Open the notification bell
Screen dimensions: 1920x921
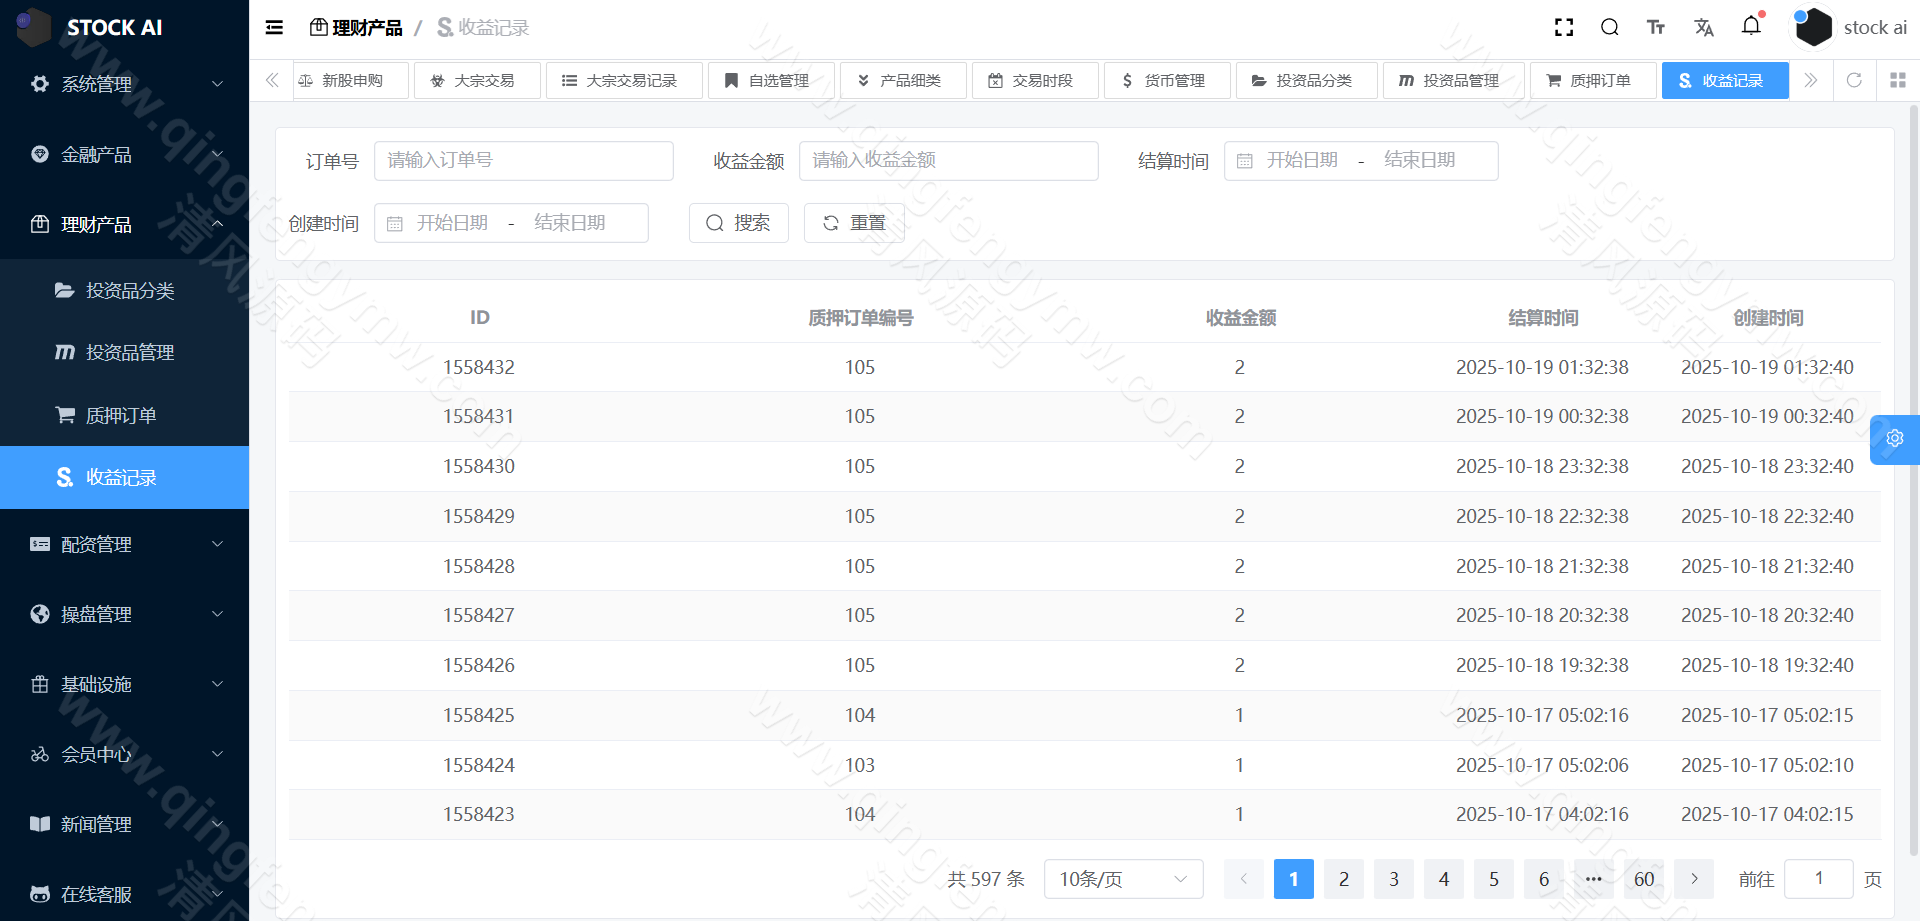click(x=1751, y=27)
